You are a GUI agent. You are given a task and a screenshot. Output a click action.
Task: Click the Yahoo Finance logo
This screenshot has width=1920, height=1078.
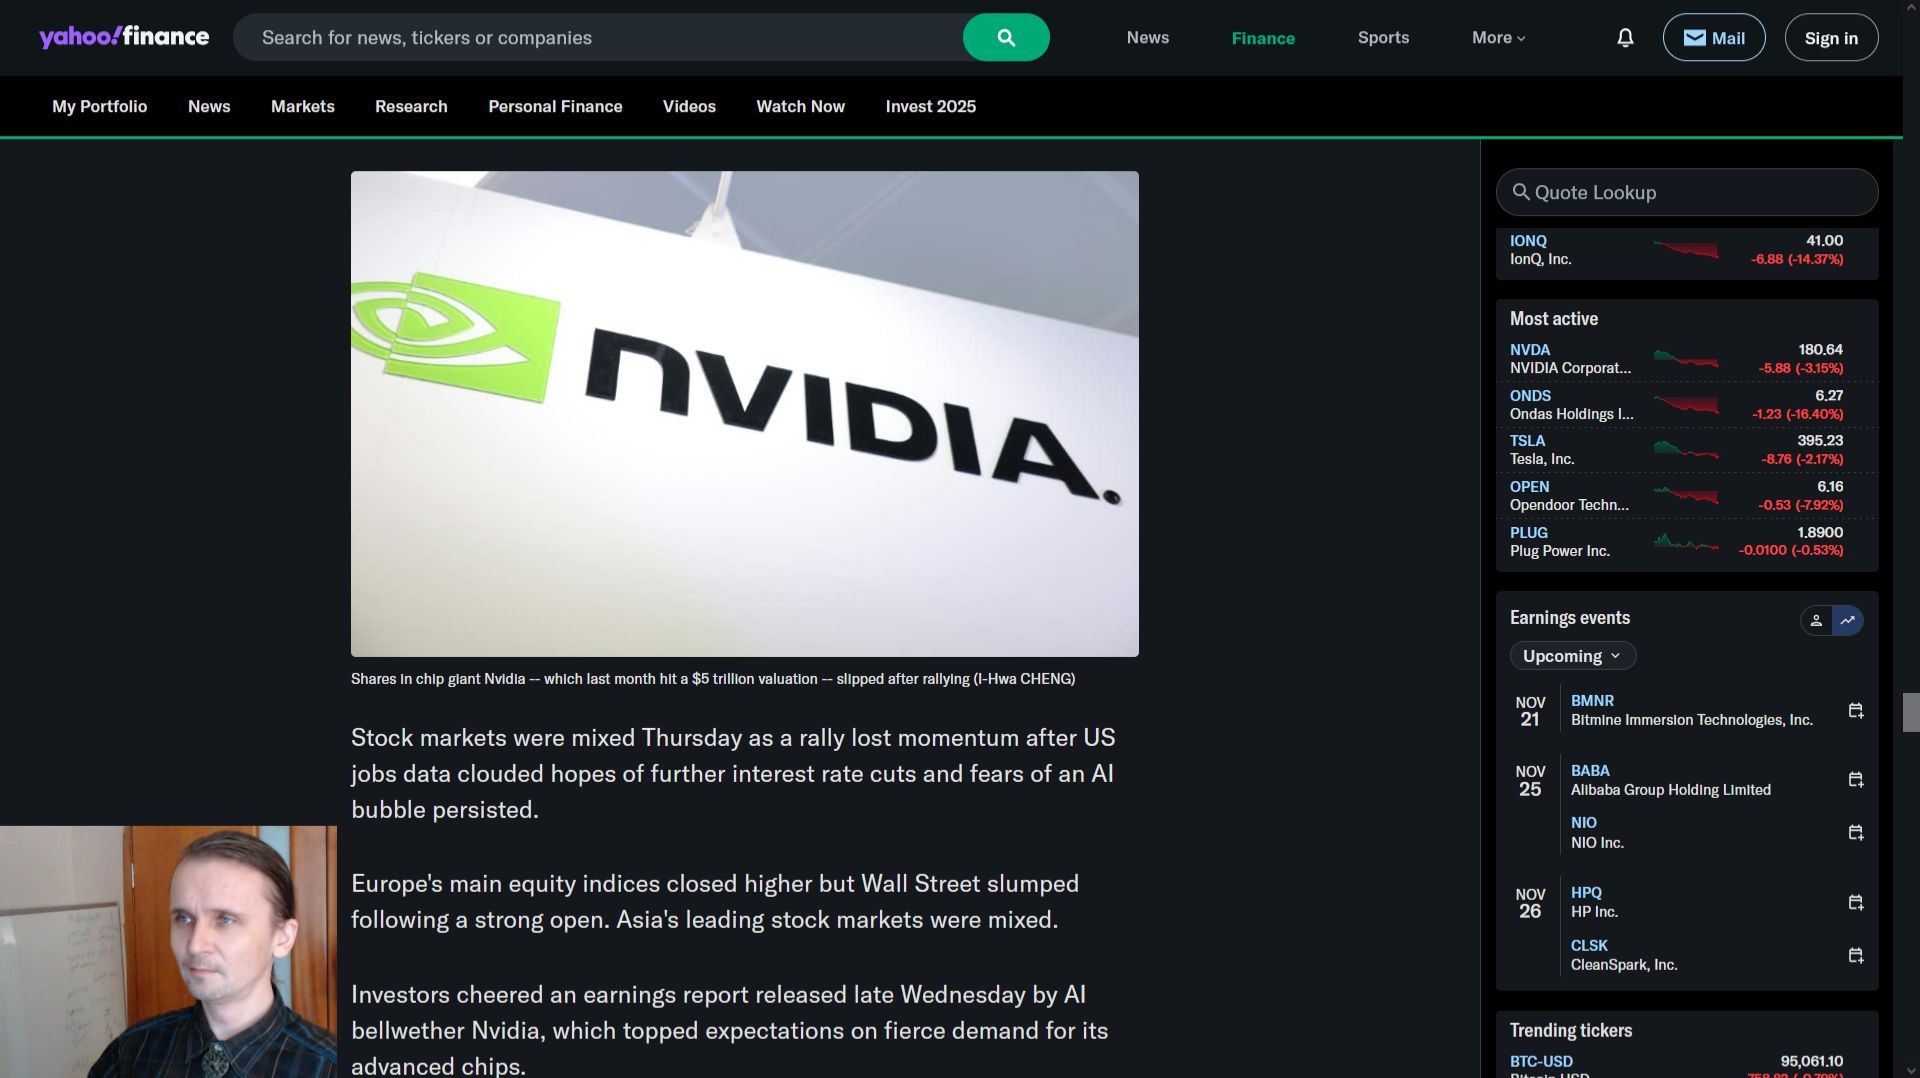(x=124, y=37)
